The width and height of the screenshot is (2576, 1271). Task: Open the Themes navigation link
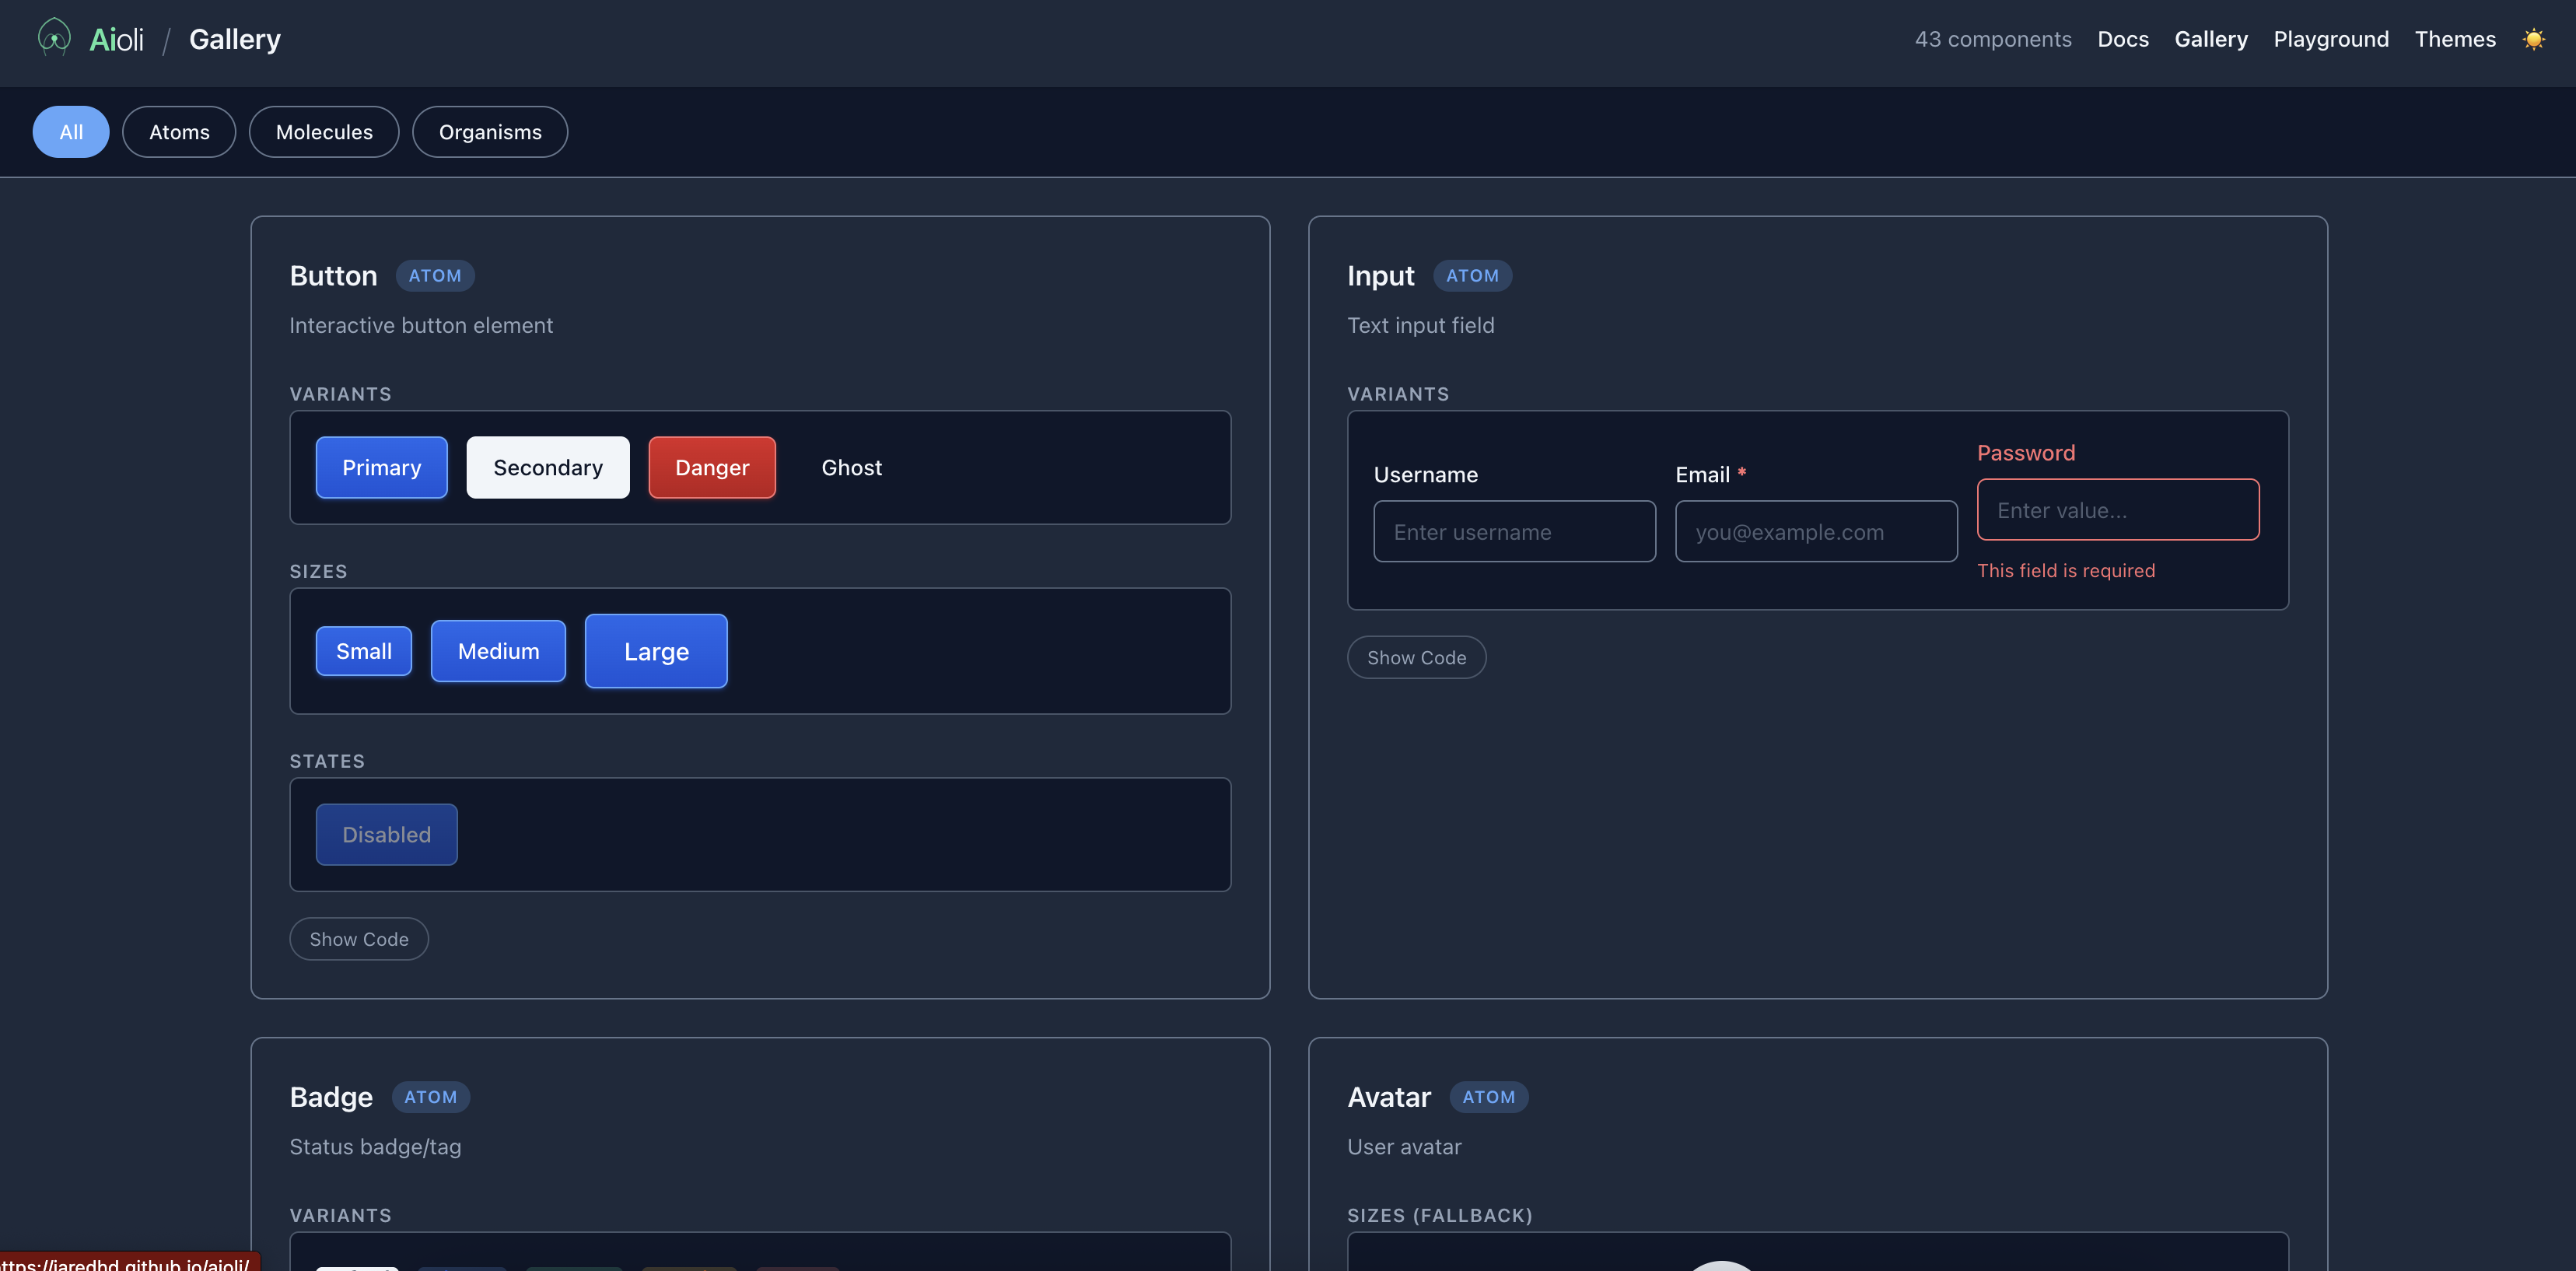click(x=2455, y=39)
